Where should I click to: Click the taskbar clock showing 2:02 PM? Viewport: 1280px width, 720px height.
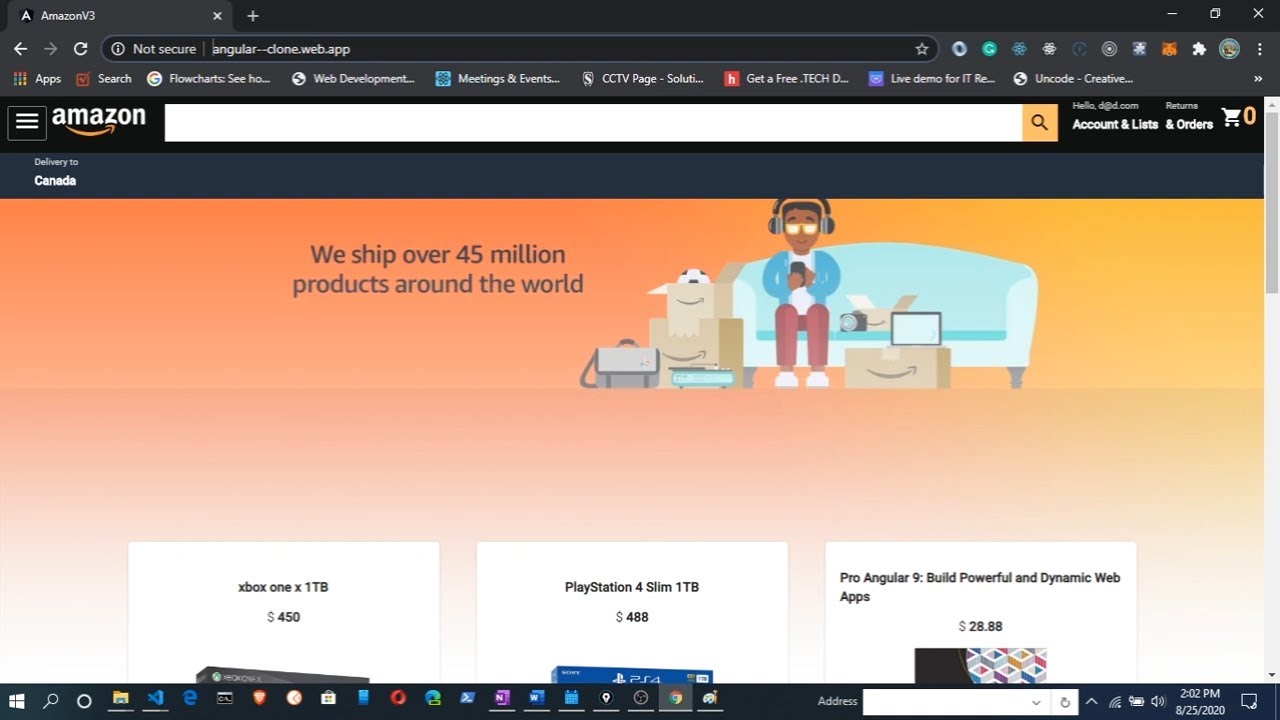[x=1199, y=700]
